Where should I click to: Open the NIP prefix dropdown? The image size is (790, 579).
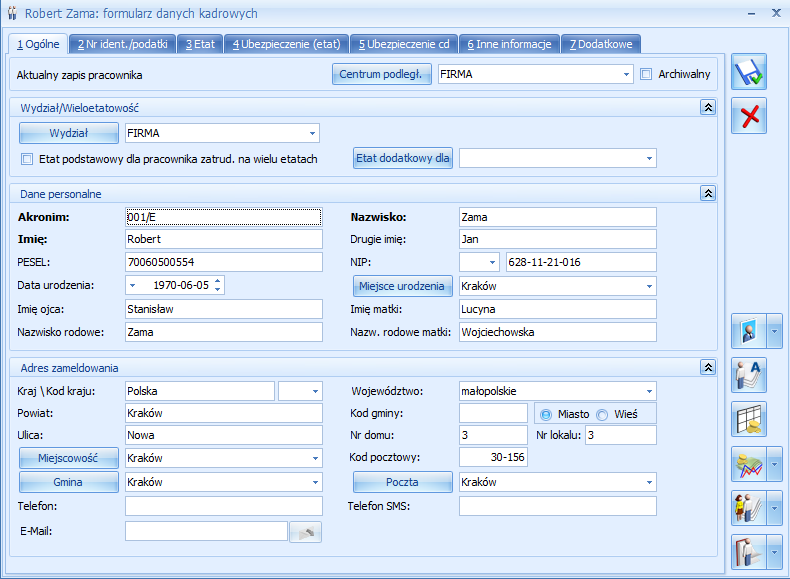(x=492, y=262)
